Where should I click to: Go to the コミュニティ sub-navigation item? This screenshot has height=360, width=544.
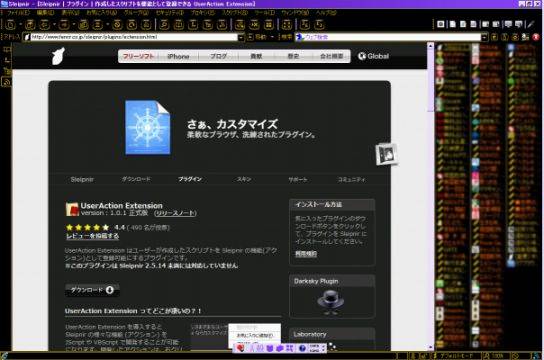click(351, 179)
